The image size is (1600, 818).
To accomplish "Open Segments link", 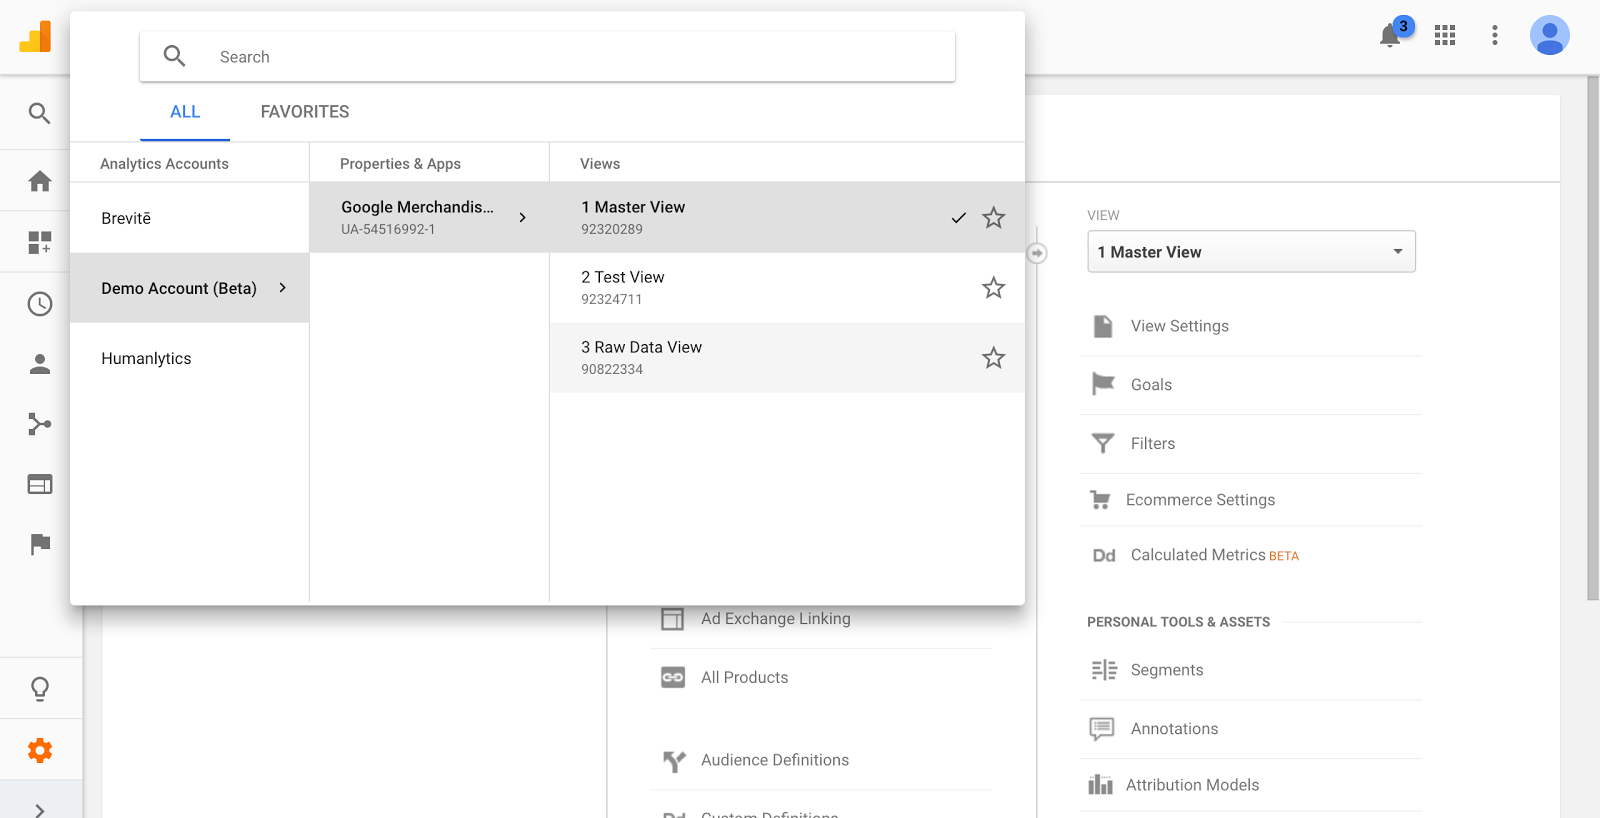I will tap(1167, 670).
